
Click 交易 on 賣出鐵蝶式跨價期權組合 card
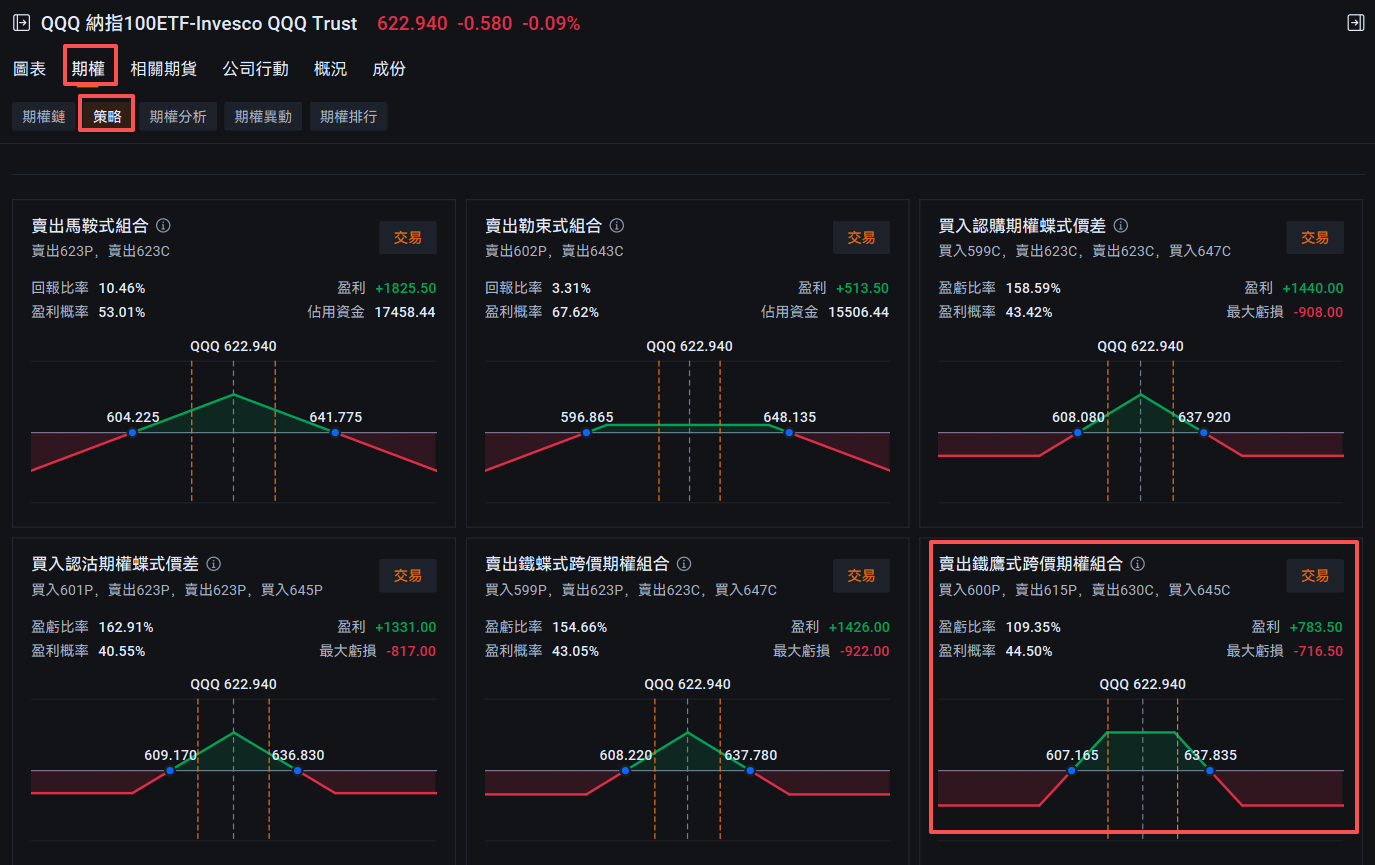(861, 575)
